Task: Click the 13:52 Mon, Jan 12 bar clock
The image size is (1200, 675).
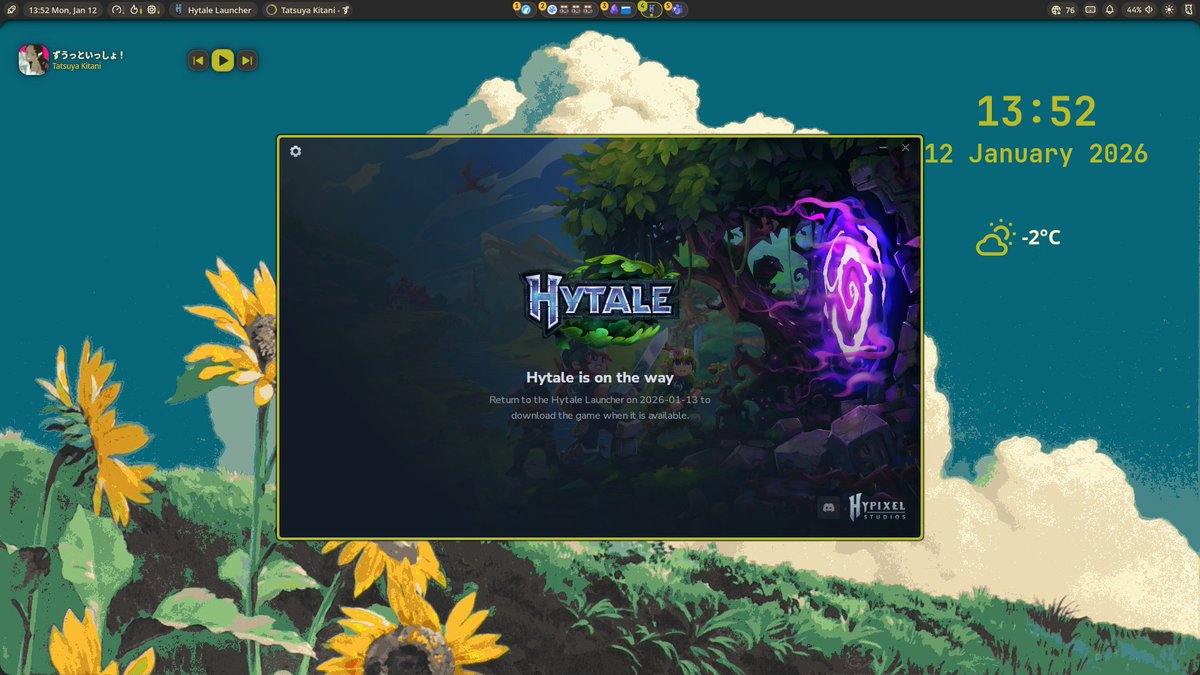Action: [62, 10]
